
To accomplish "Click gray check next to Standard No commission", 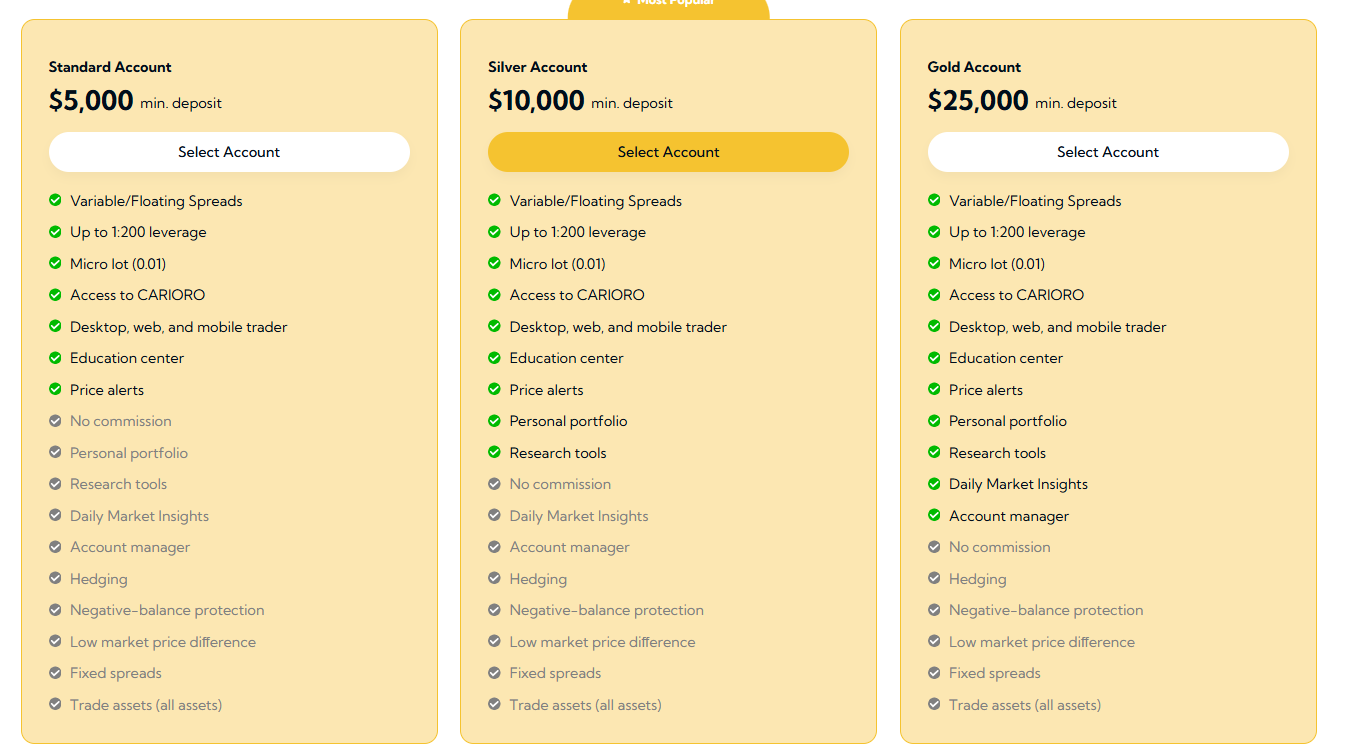I will click(x=56, y=421).
